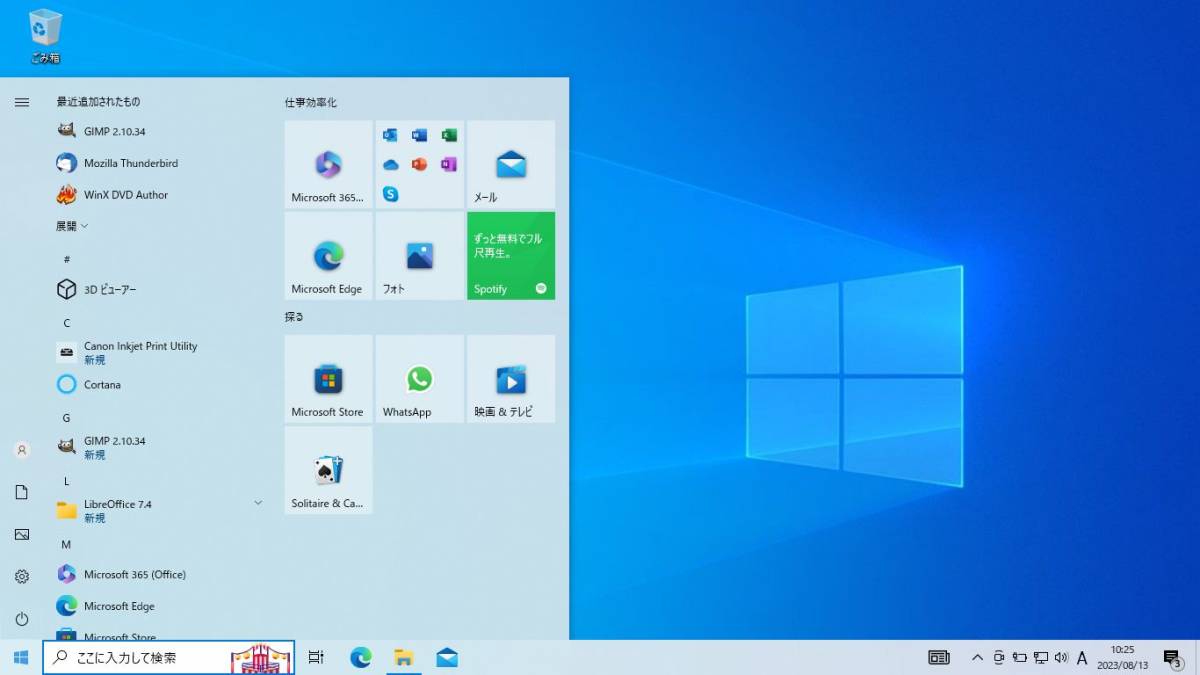Open the Spotify tile
The image size is (1200, 675).
point(511,256)
